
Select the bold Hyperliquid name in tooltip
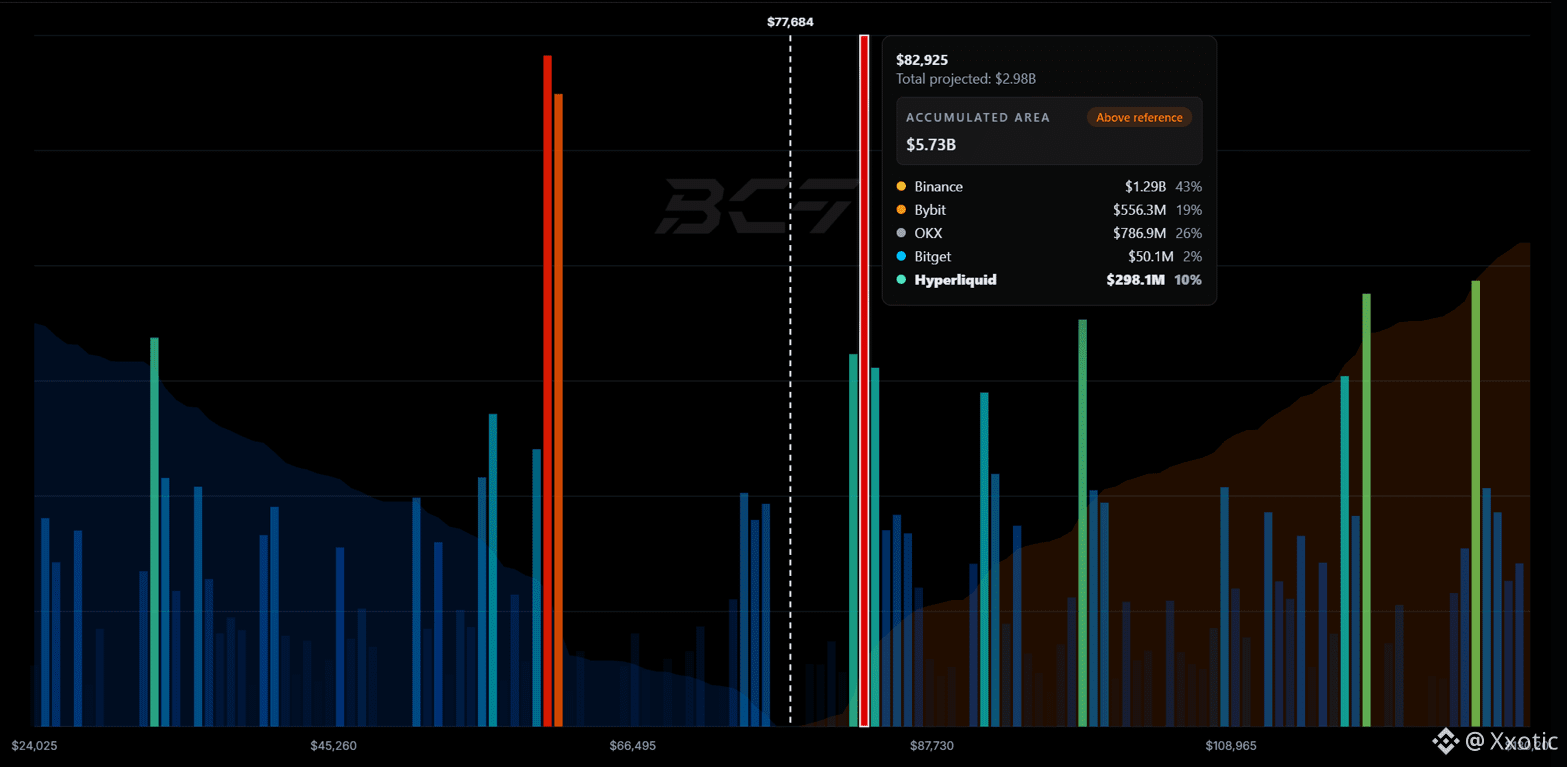[955, 280]
